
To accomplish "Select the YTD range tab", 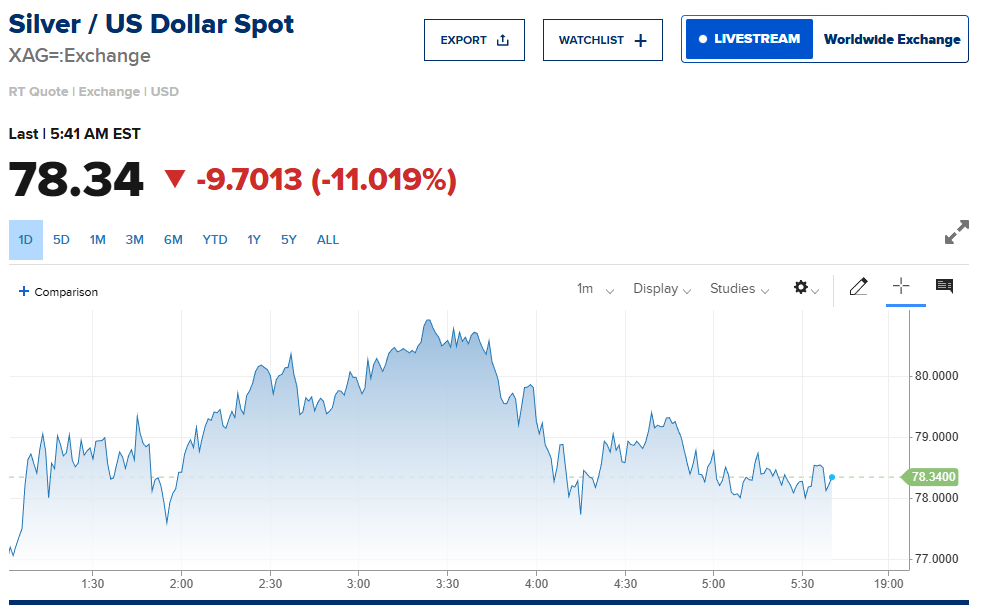I will pos(215,240).
